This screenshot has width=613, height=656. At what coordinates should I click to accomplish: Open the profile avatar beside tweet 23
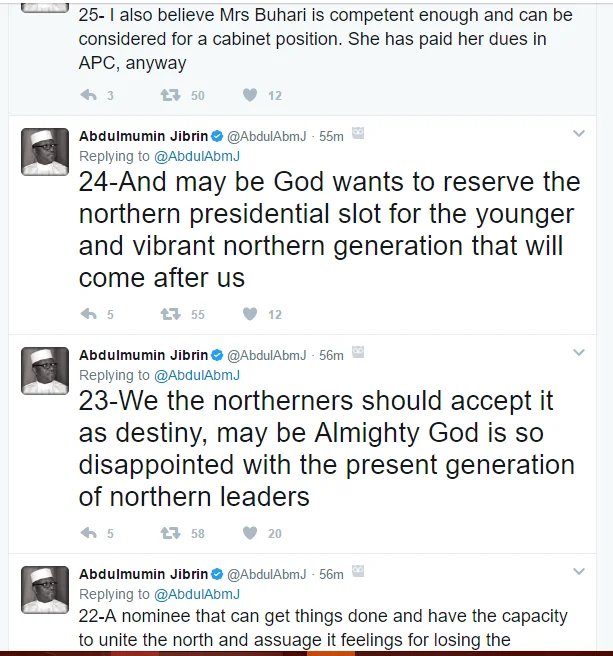[45, 370]
